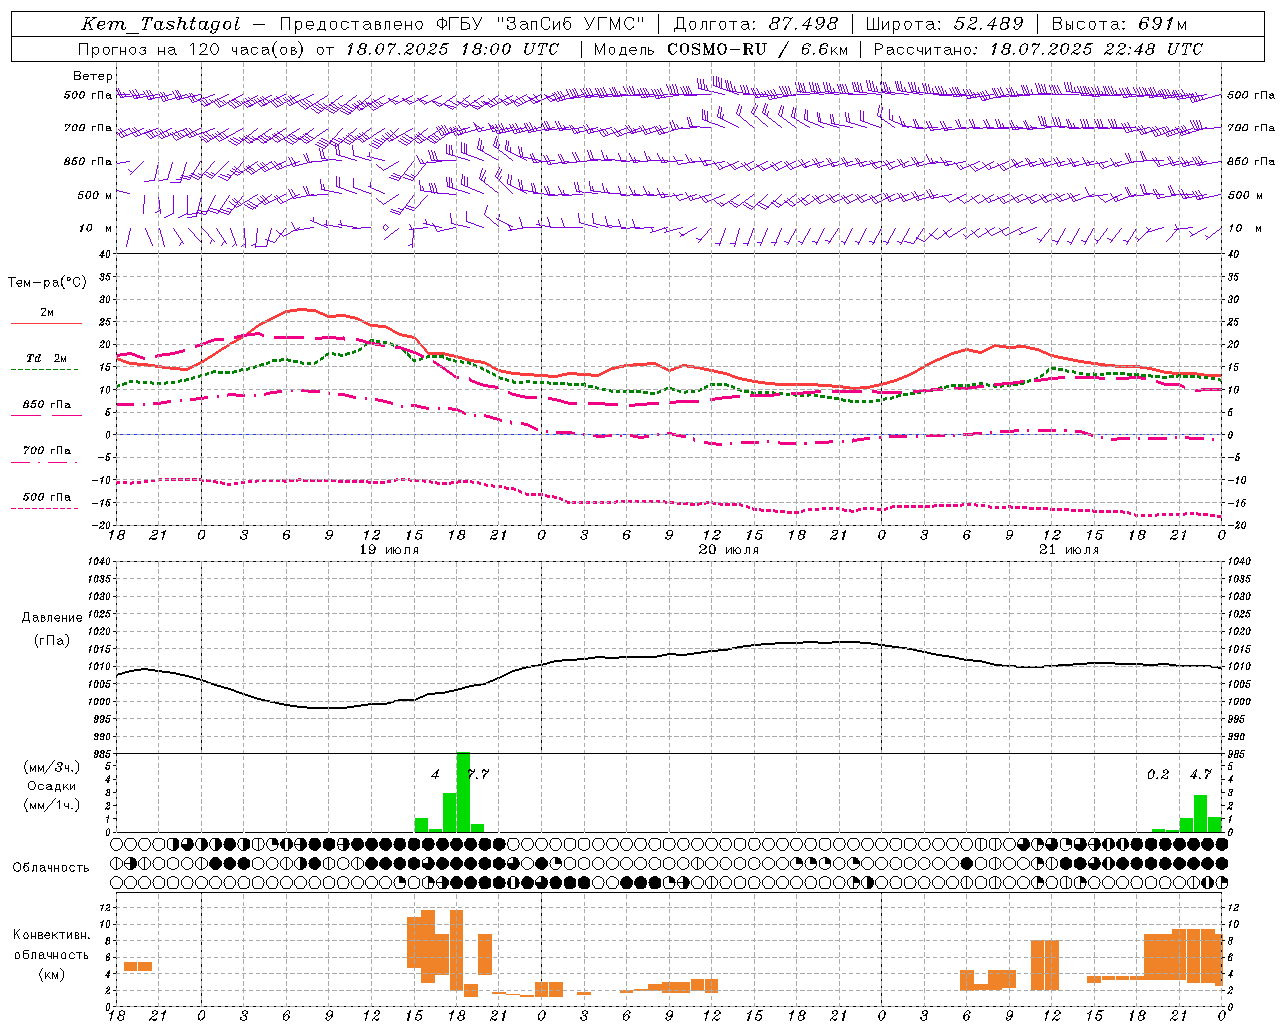Click the Тем-ра(°C) axis title

tap(47, 283)
